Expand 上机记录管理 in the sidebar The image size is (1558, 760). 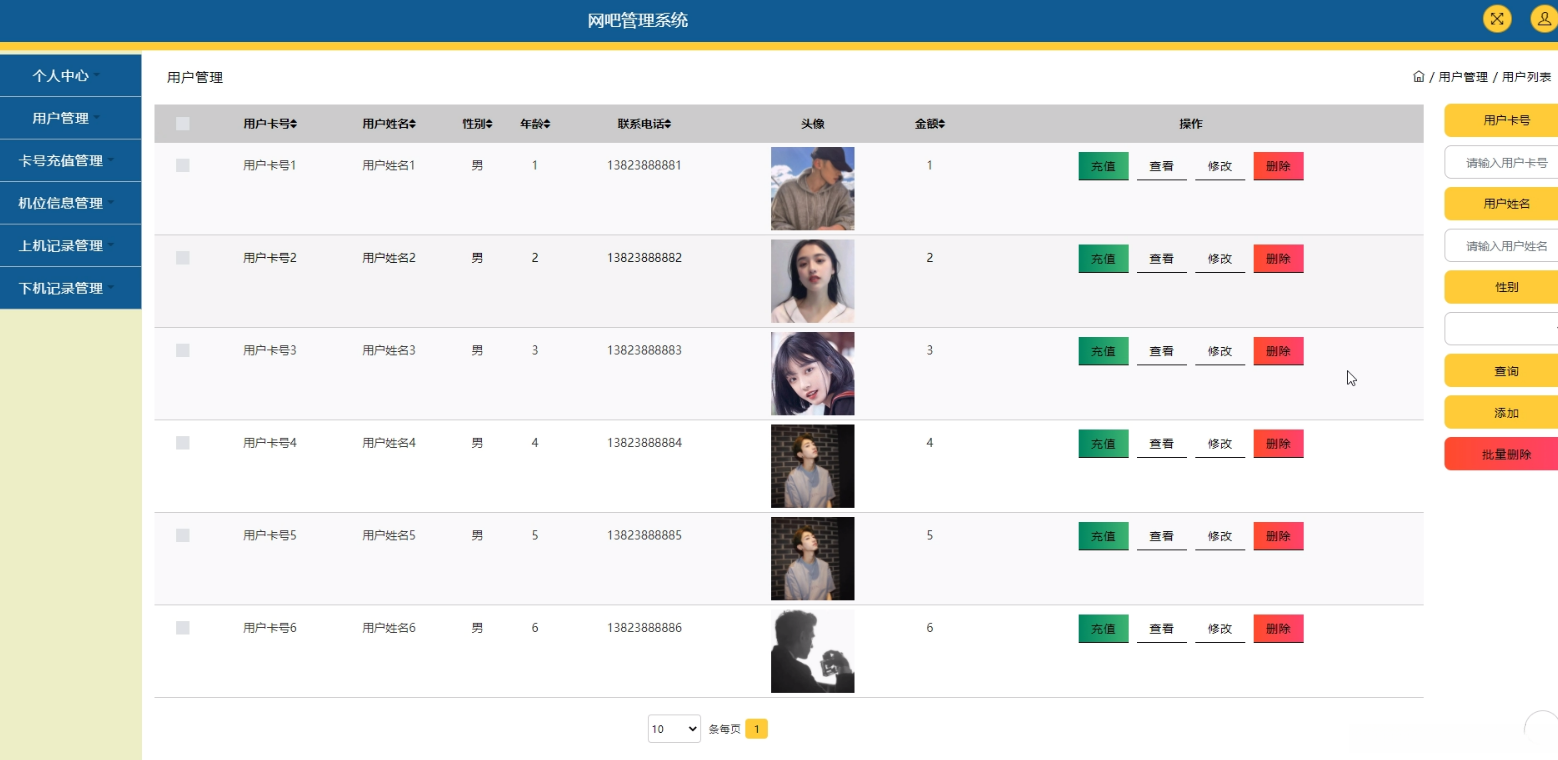[70, 246]
